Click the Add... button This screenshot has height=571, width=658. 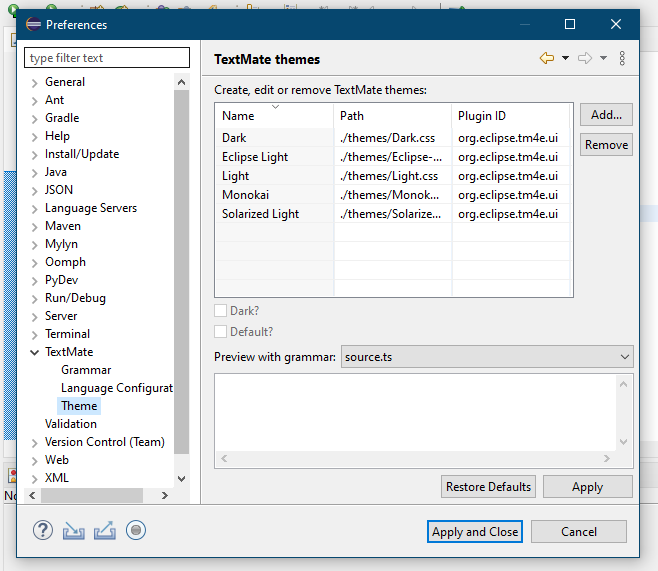[x=606, y=115]
